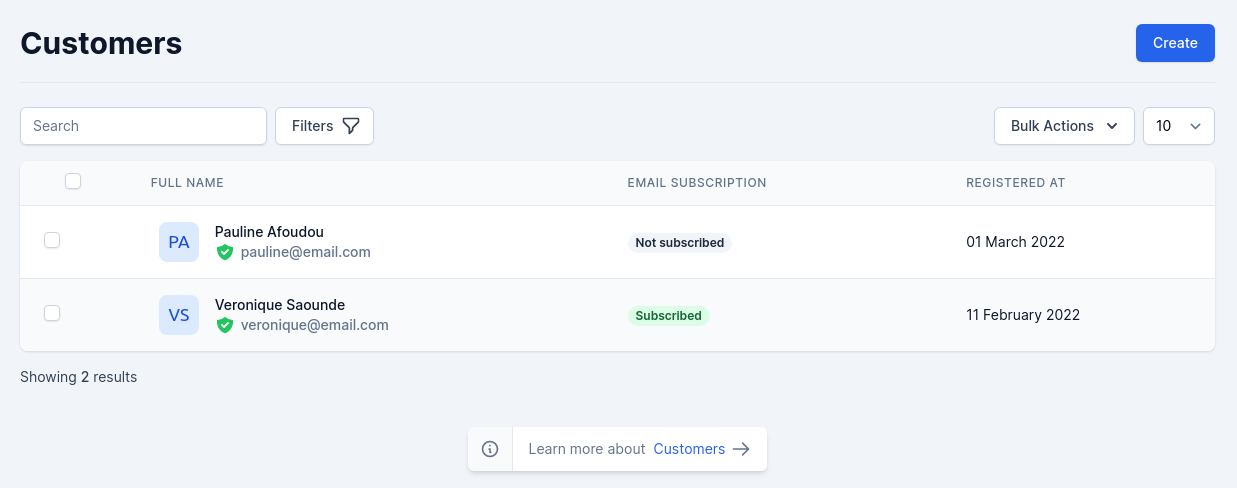Focus the Search input field
Viewport: 1237px width, 488px height.
143,126
